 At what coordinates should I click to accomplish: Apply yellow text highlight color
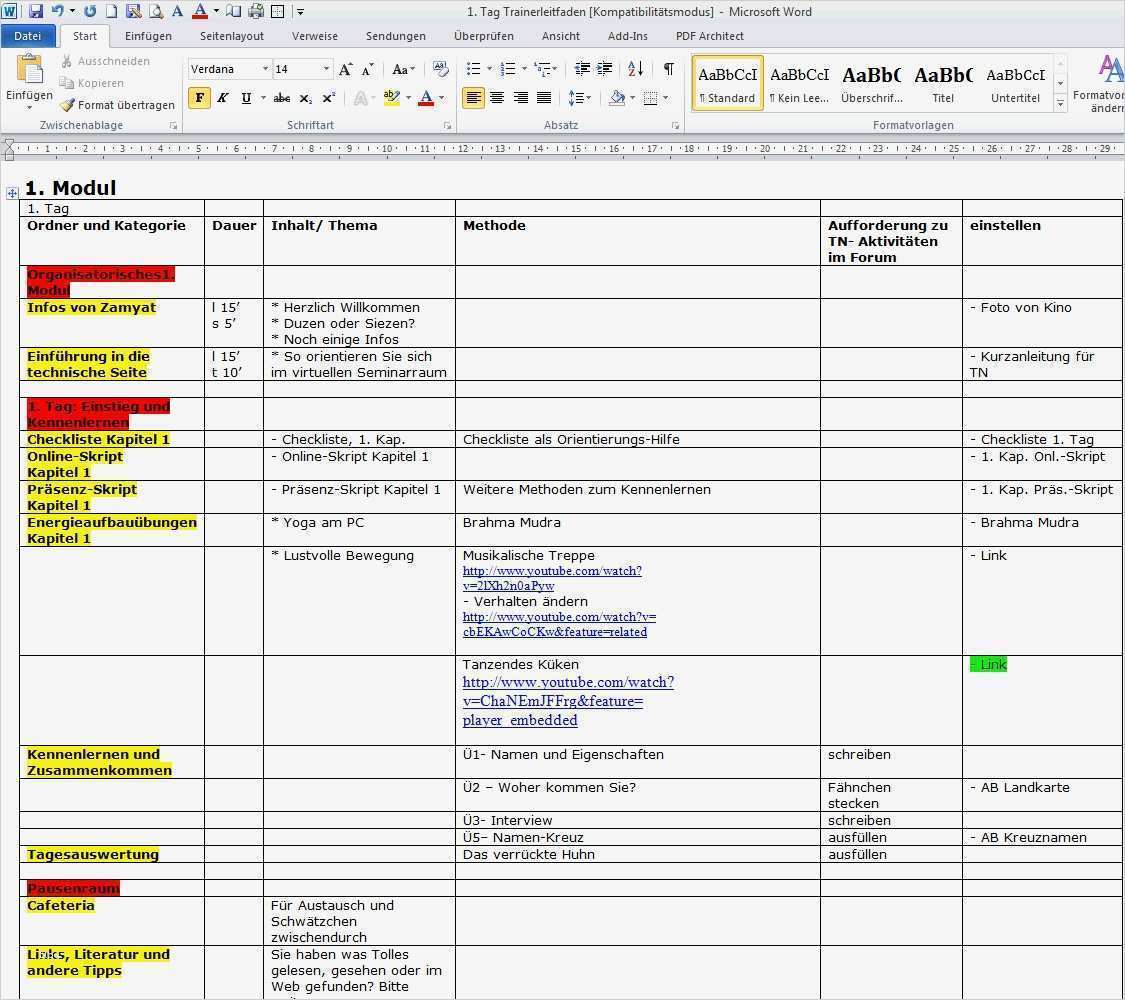[391, 98]
